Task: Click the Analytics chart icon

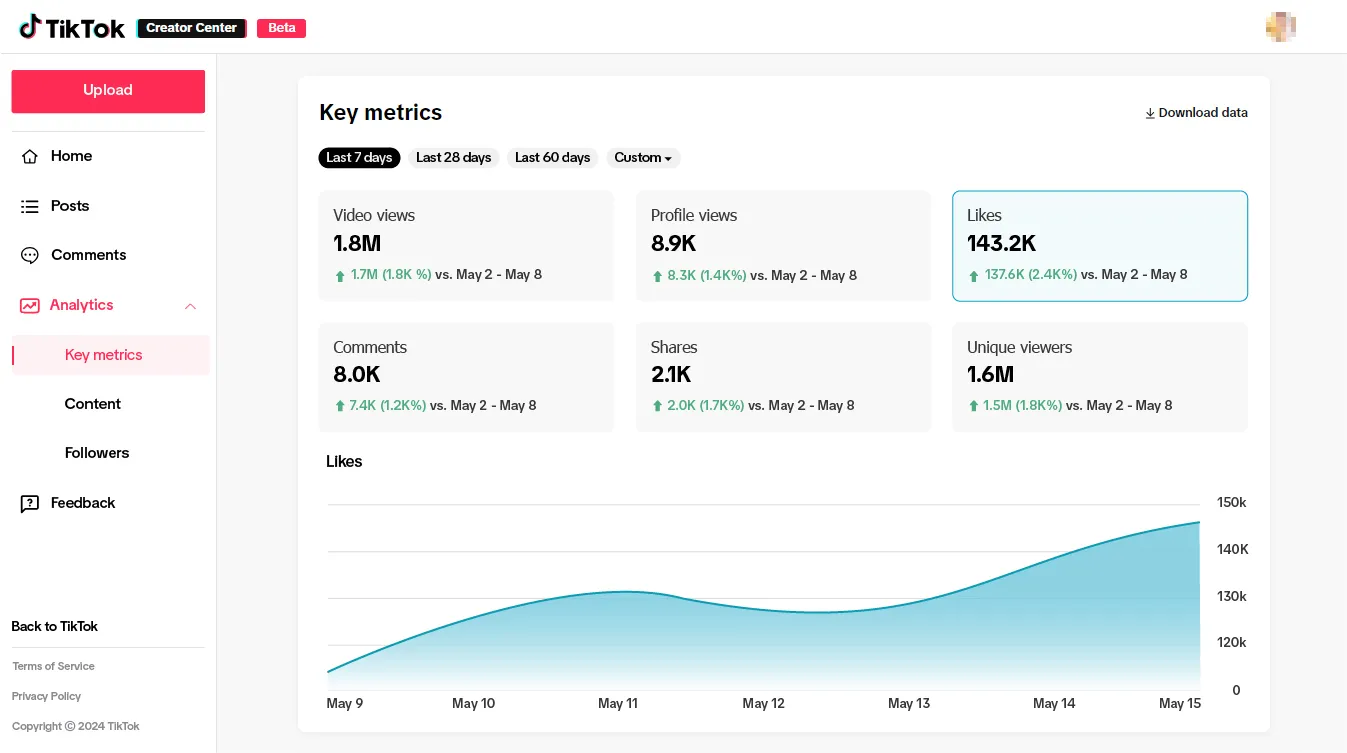Action: coord(30,306)
